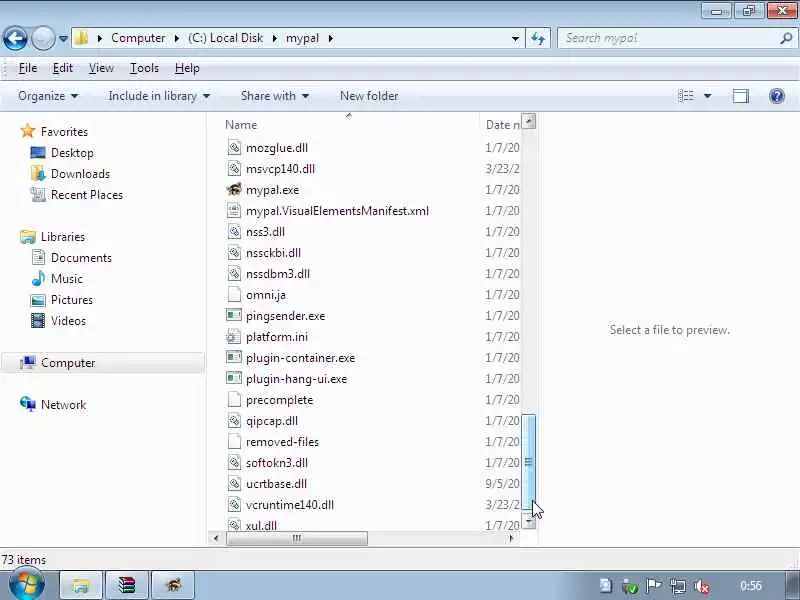Open the Share with dropdown
Image resolution: width=800 pixels, height=600 pixels.
[275, 96]
